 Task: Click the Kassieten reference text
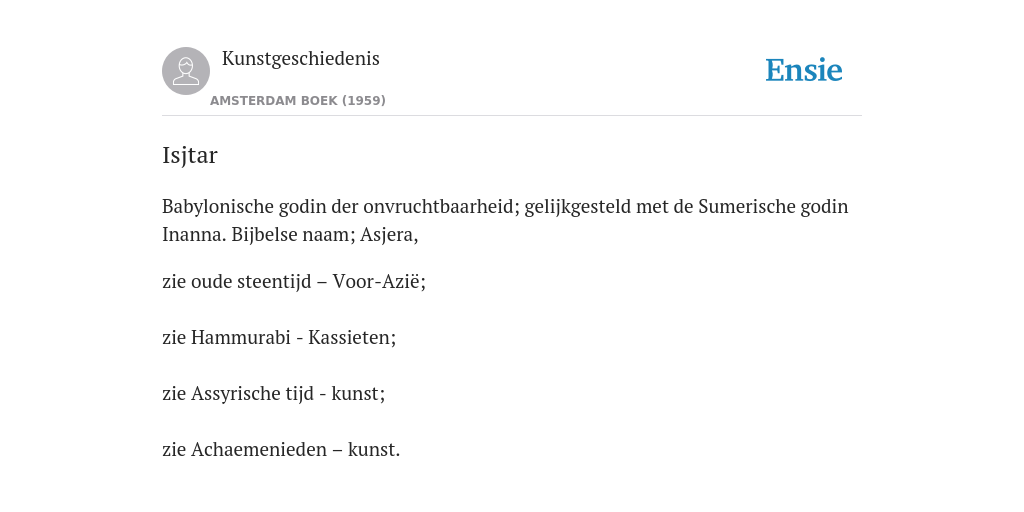[352, 338]
